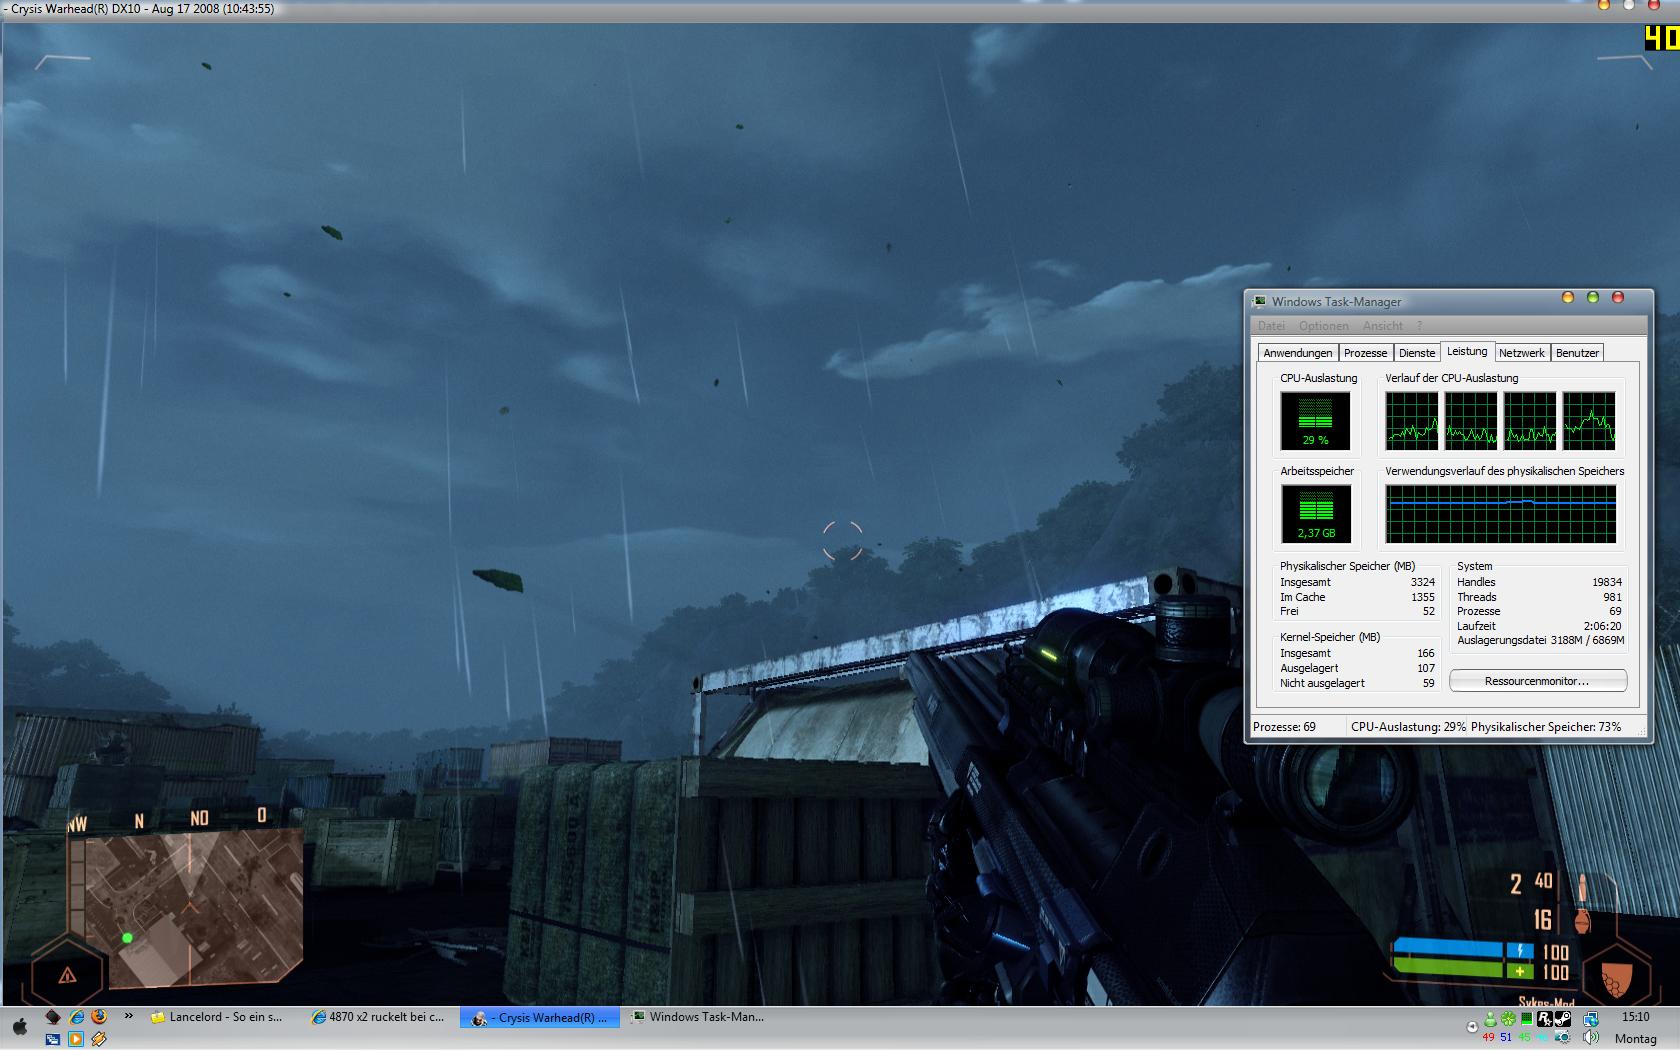Switch to the Prozesse tab

pos(1365,353)
